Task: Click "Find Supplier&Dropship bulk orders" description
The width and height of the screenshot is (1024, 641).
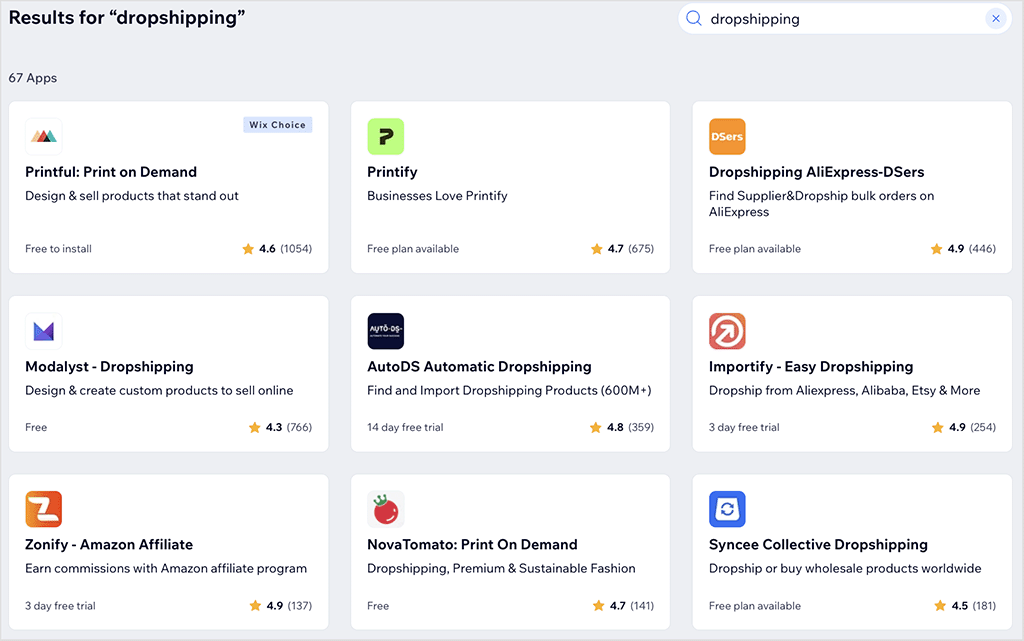Action: (x=822, y=204)
